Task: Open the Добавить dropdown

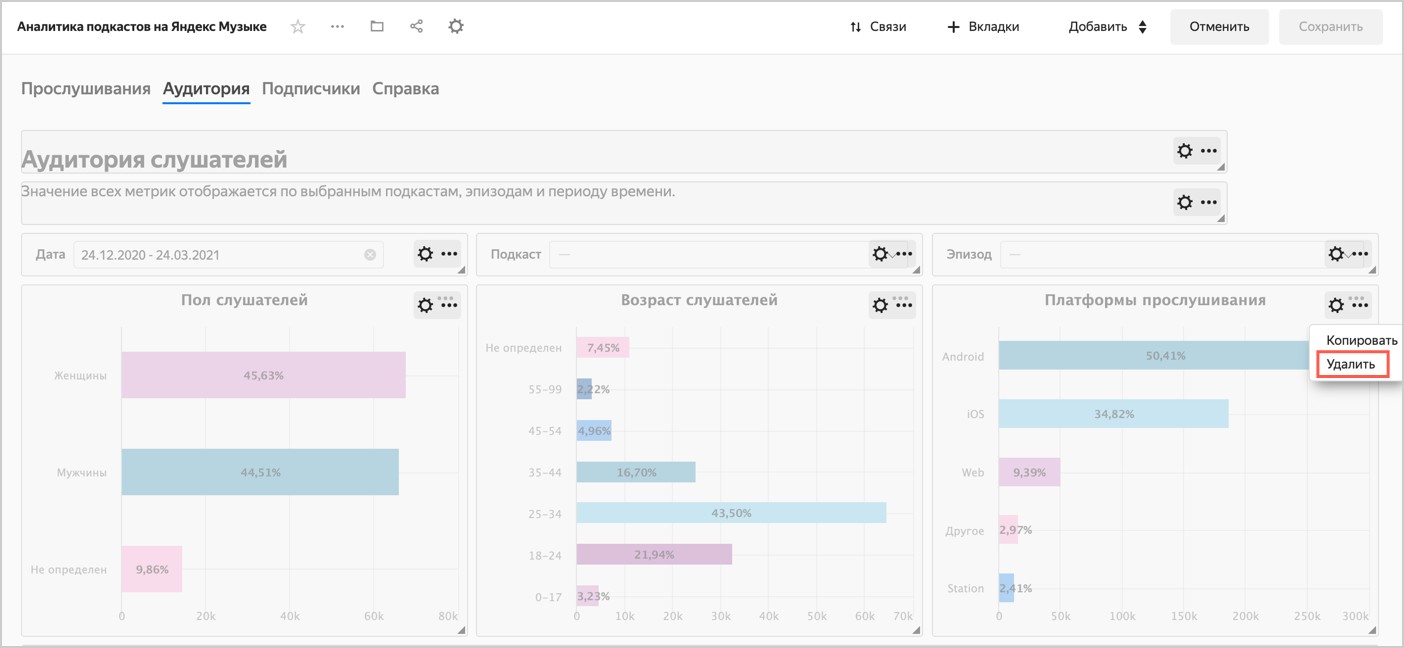Action: coord(1107,27)
